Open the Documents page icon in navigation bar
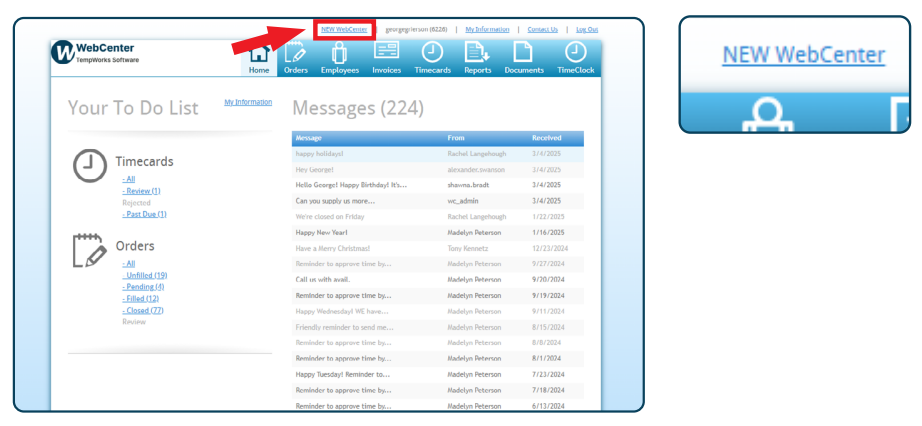922x426 pixels. coord(523,52)
